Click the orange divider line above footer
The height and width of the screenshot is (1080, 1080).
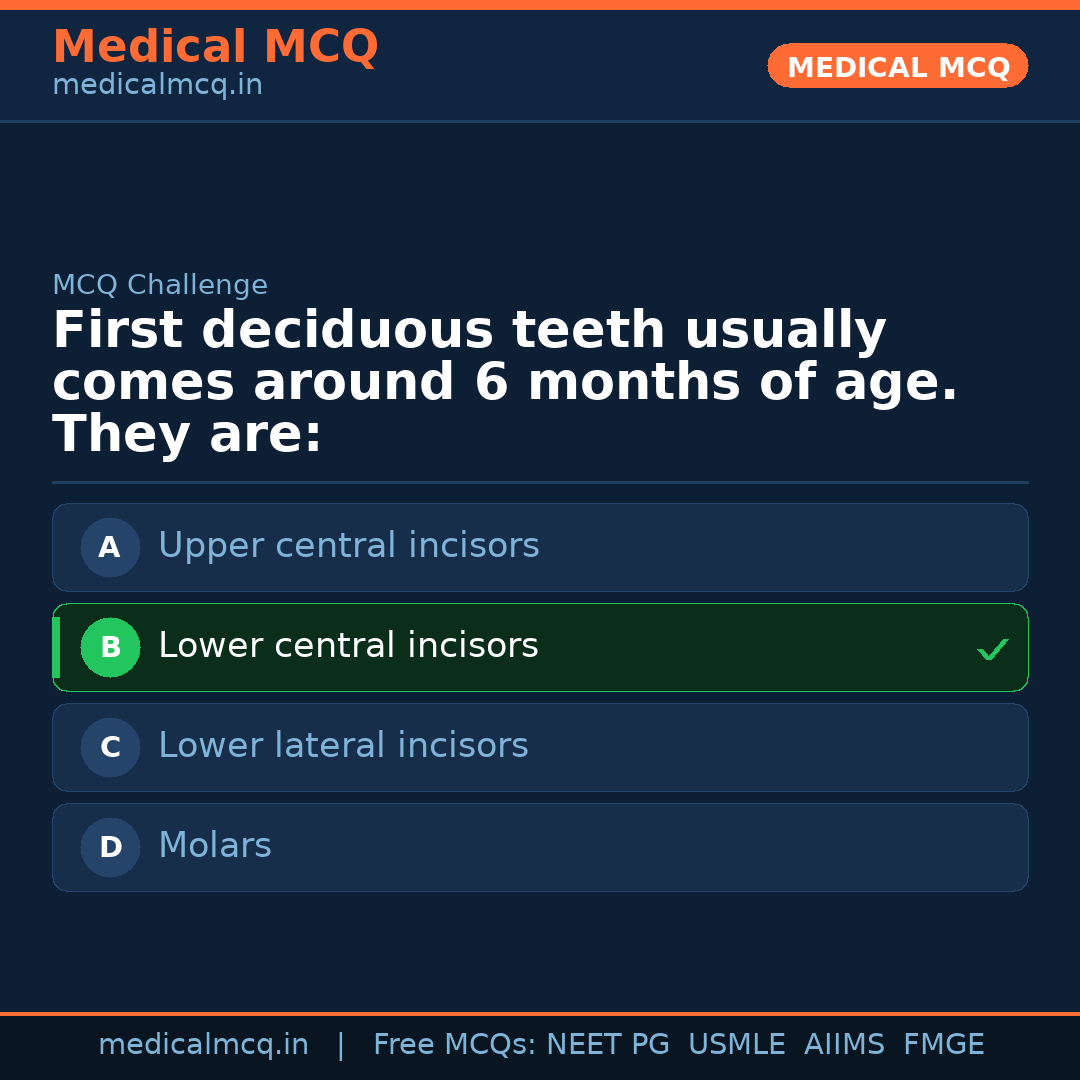pyautogui.click(x=540, y=1012)
